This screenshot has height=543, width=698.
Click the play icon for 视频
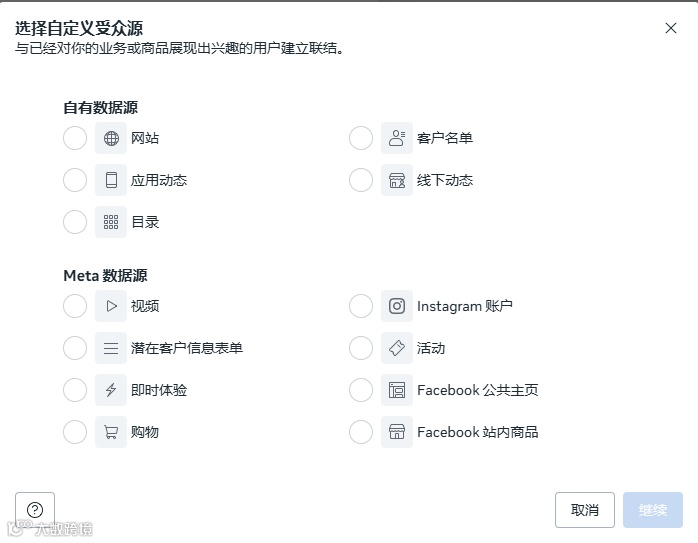[111, 306]
